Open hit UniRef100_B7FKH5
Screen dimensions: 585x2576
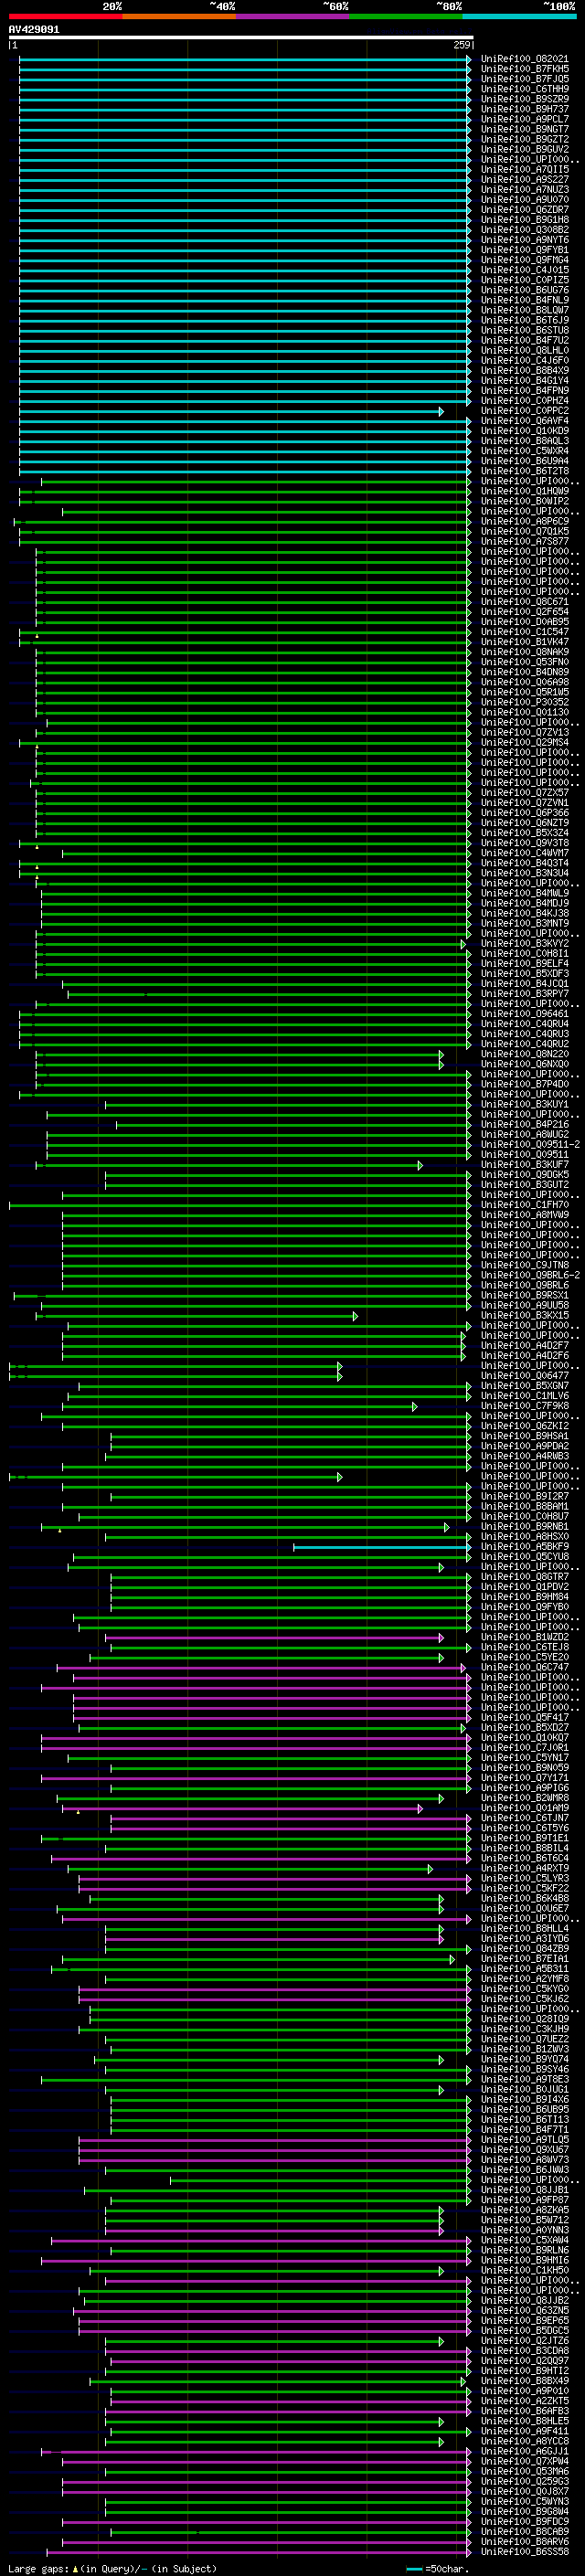pyautogui.click(x=525, y=69)
